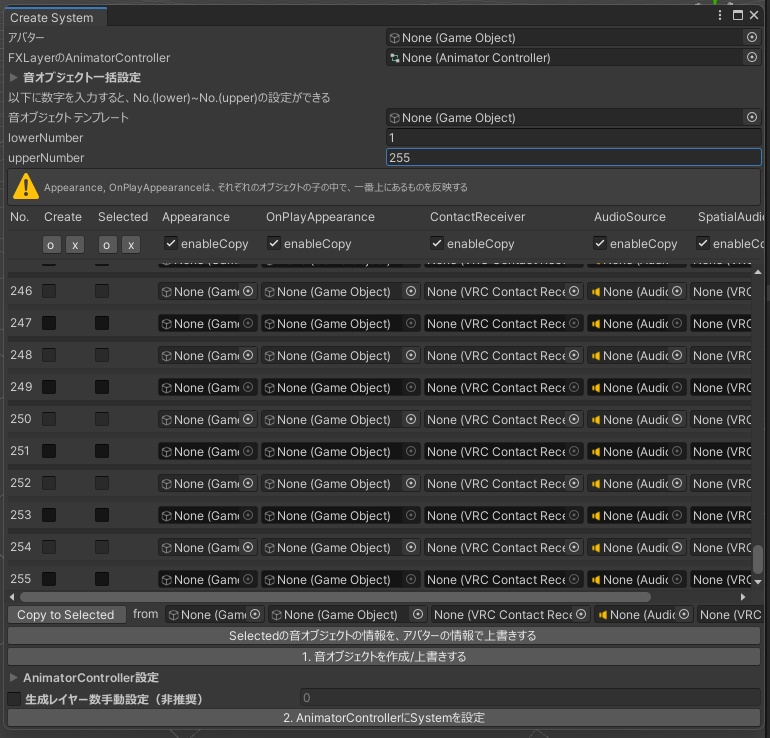Check Create checkbox for row 254
Viewport: 770px width, 738px height.
49,547
